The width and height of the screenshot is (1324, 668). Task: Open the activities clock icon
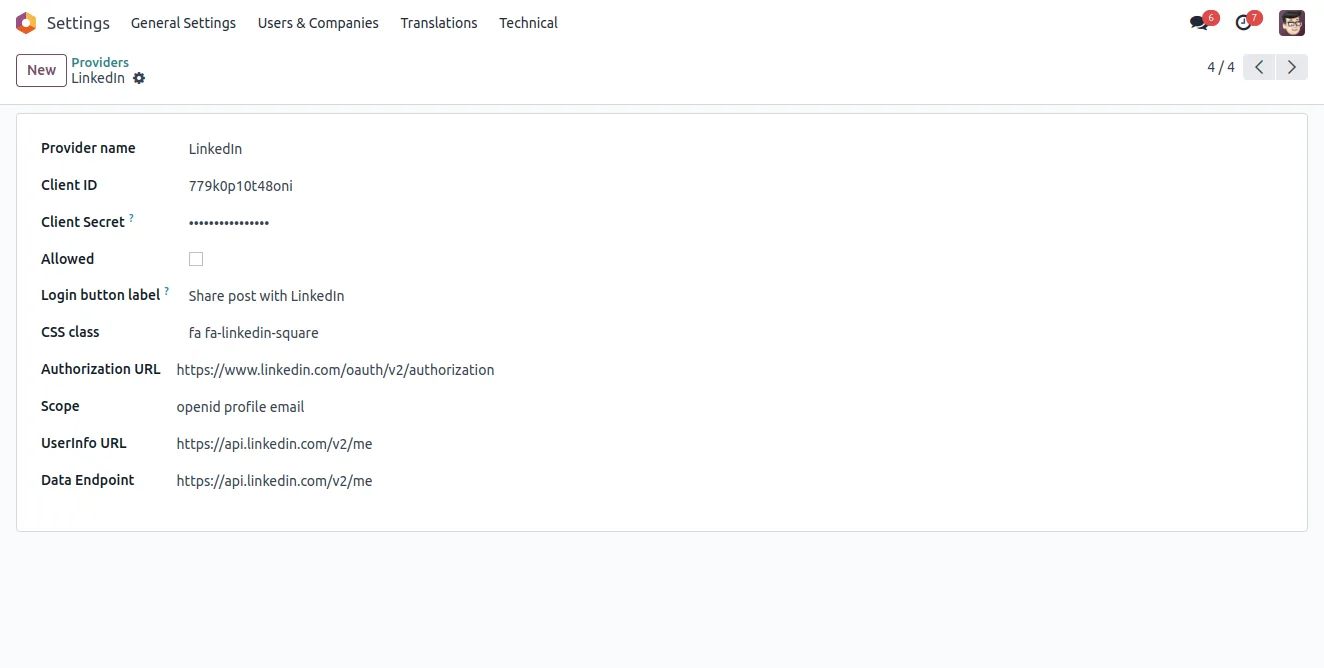(x=1243, y=23)
